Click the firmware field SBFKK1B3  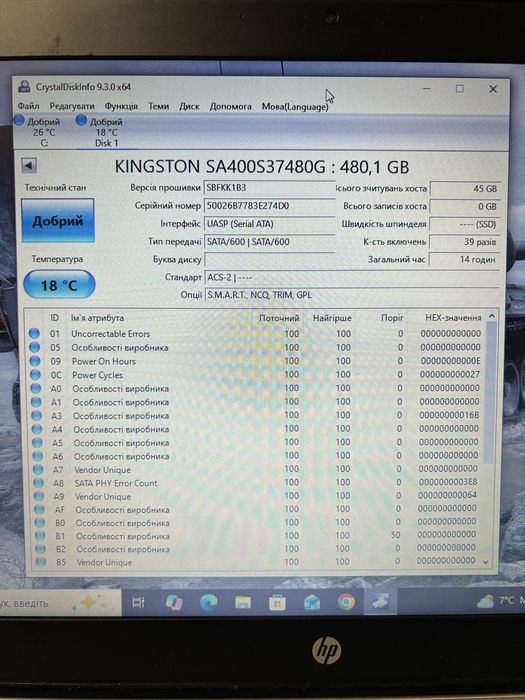(x=270, y=188)
